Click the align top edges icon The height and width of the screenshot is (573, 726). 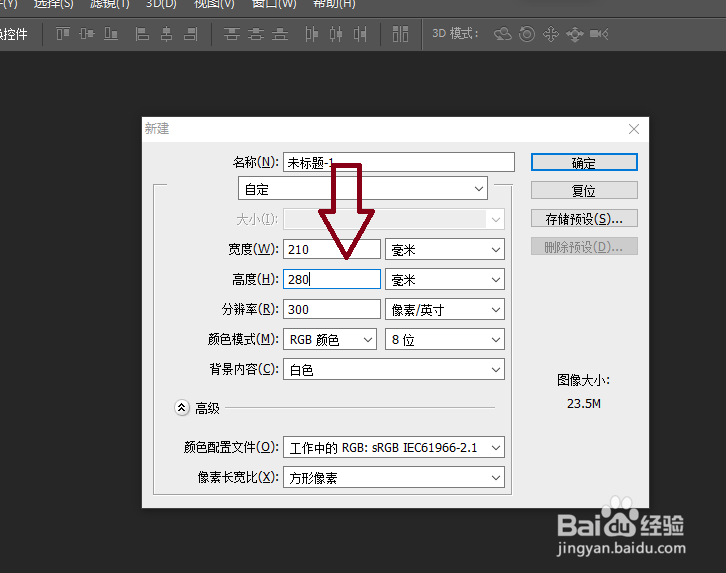tap(63, 34)
